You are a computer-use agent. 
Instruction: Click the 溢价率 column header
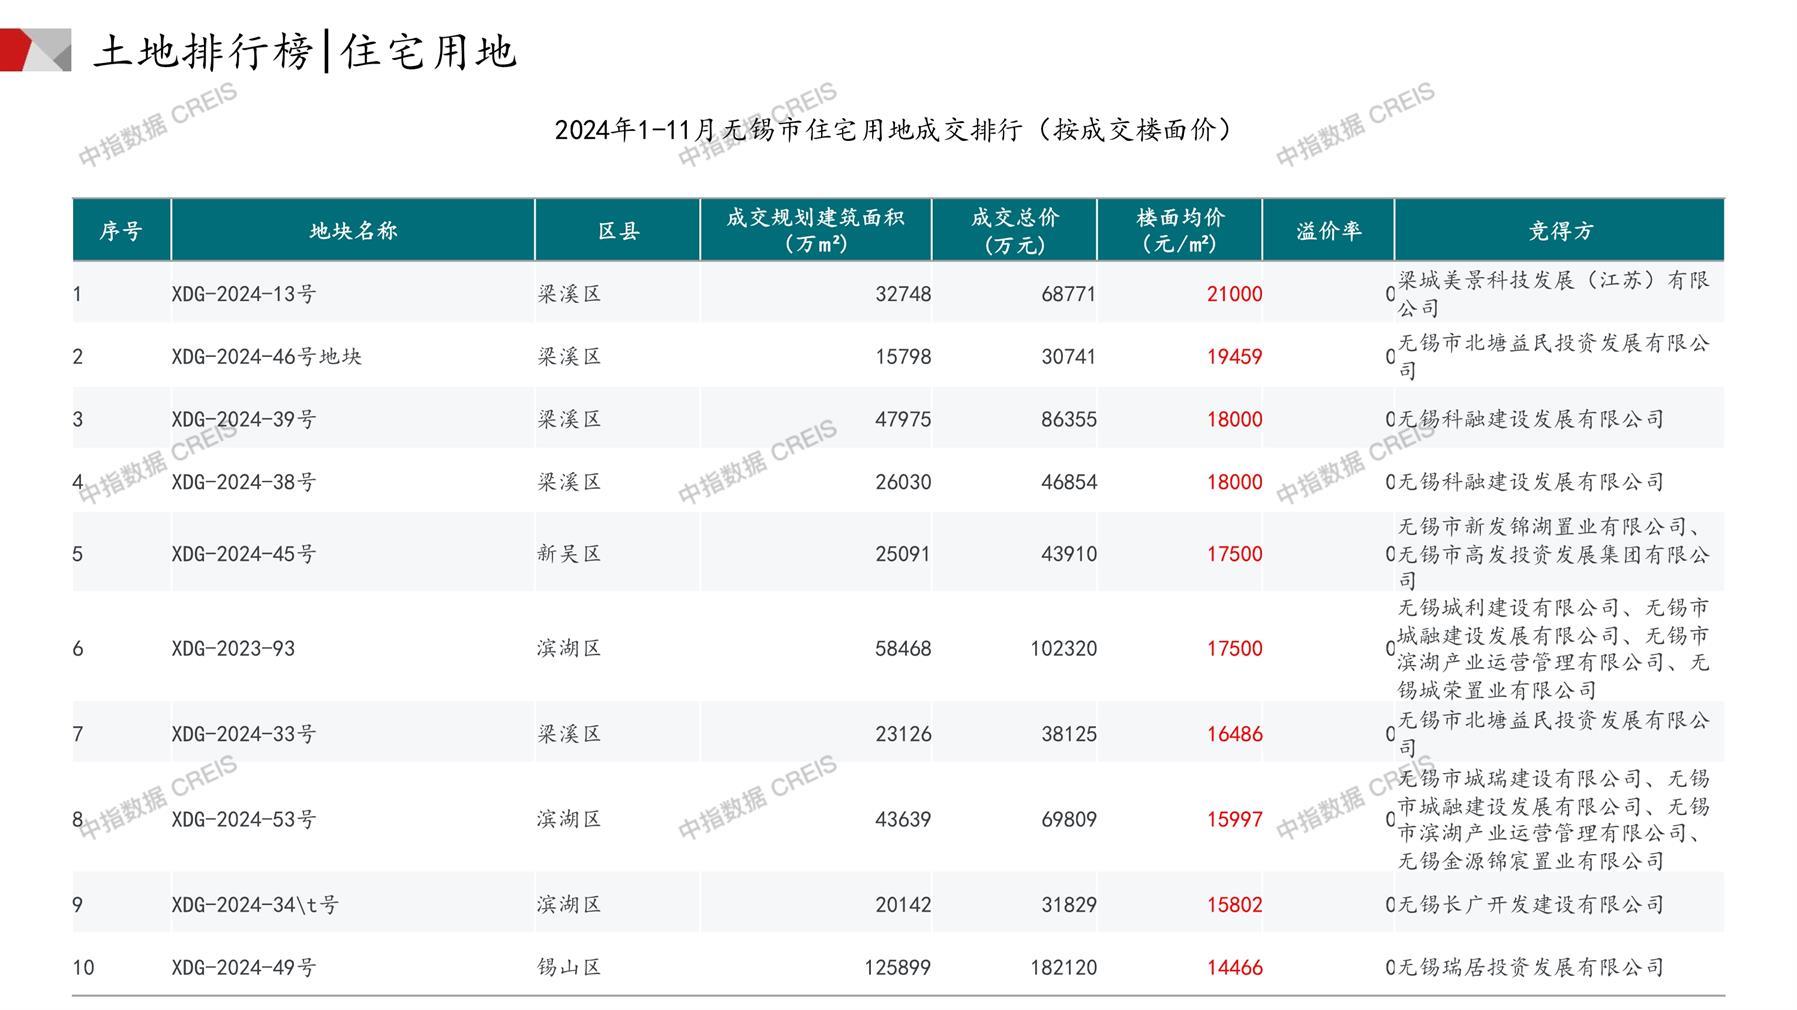[x=1328, y=231]
